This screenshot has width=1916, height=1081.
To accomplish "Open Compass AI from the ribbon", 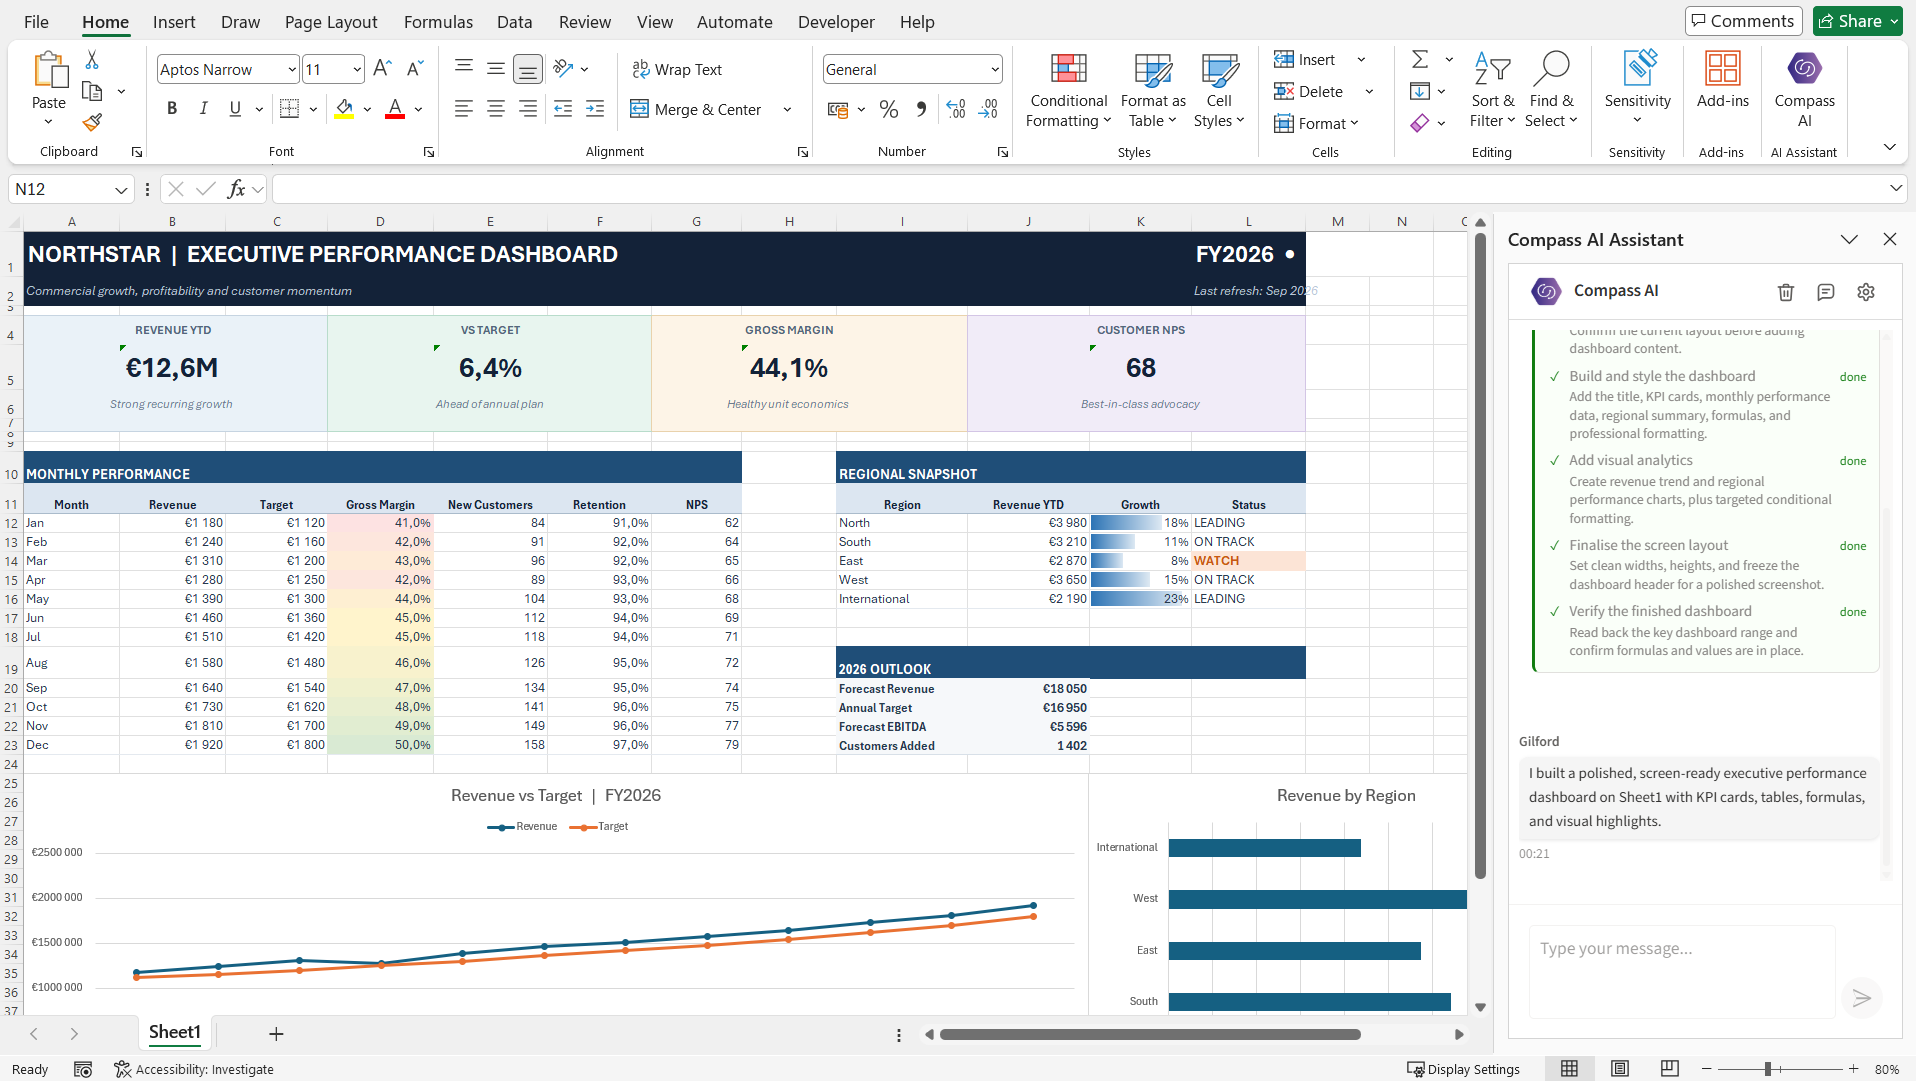I will coord(1804,90).
